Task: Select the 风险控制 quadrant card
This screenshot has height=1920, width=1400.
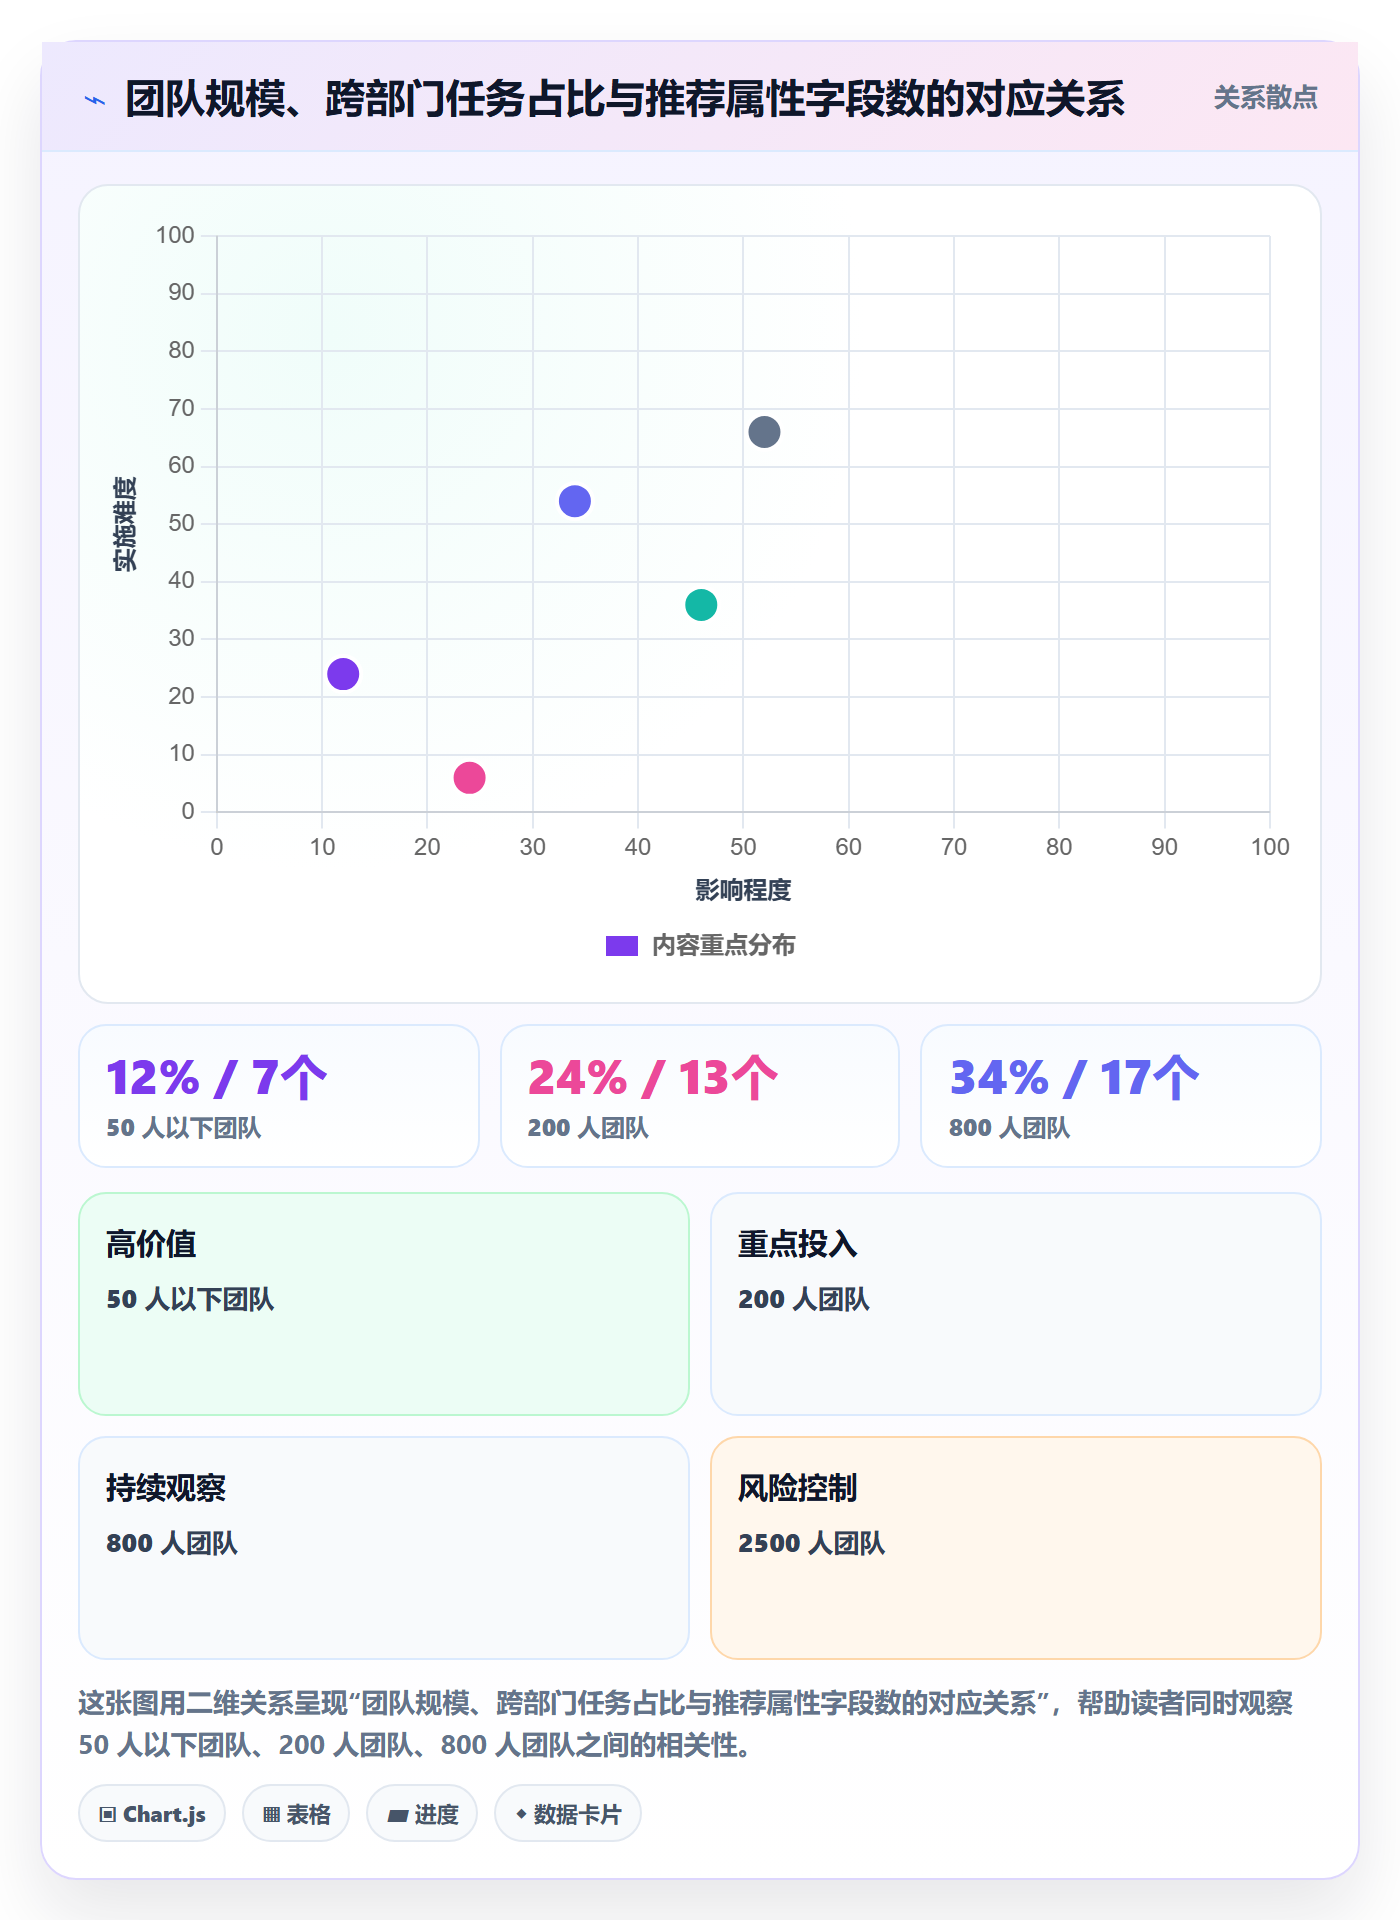Action: coord(1016,1548)
